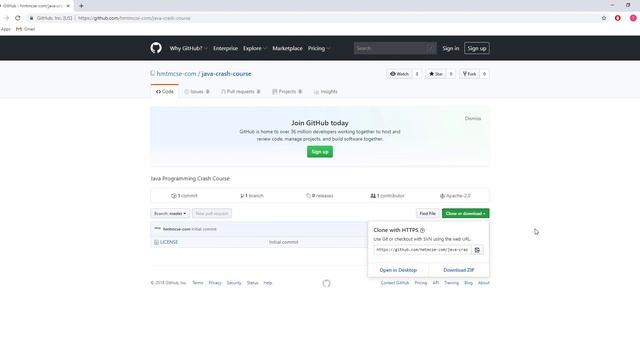
Task: View site security info via the padlock icon
Action: click(x=31, y=18)
